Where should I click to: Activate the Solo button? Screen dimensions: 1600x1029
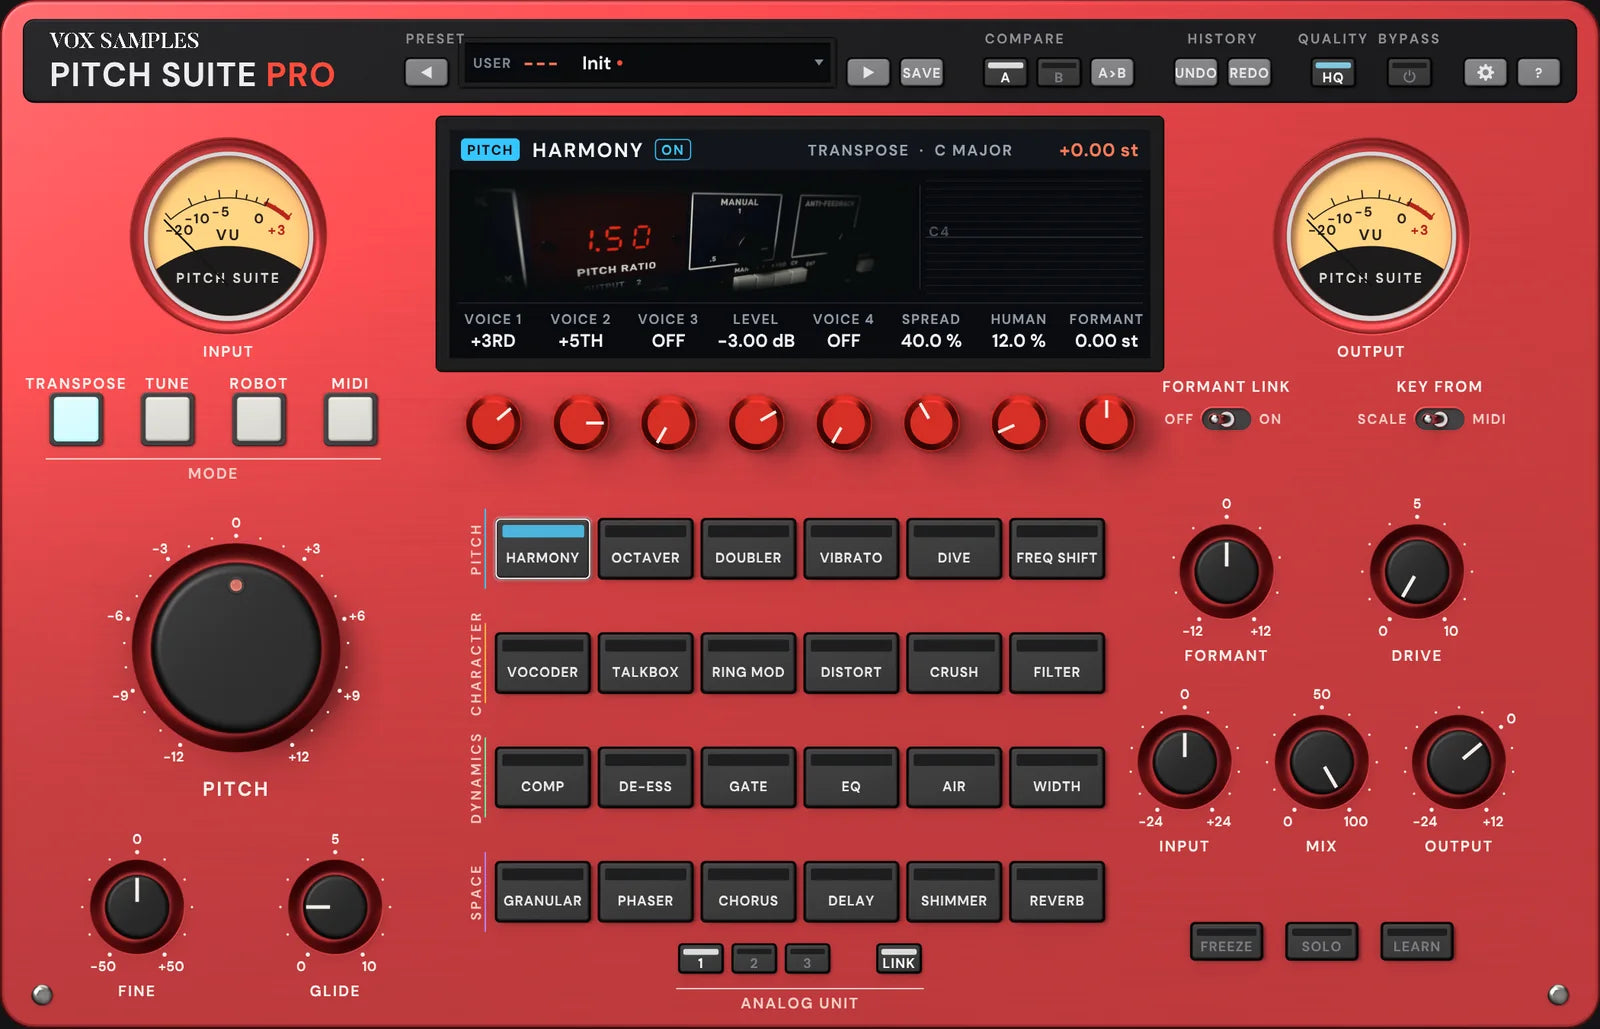click(x=1321, y=941)
